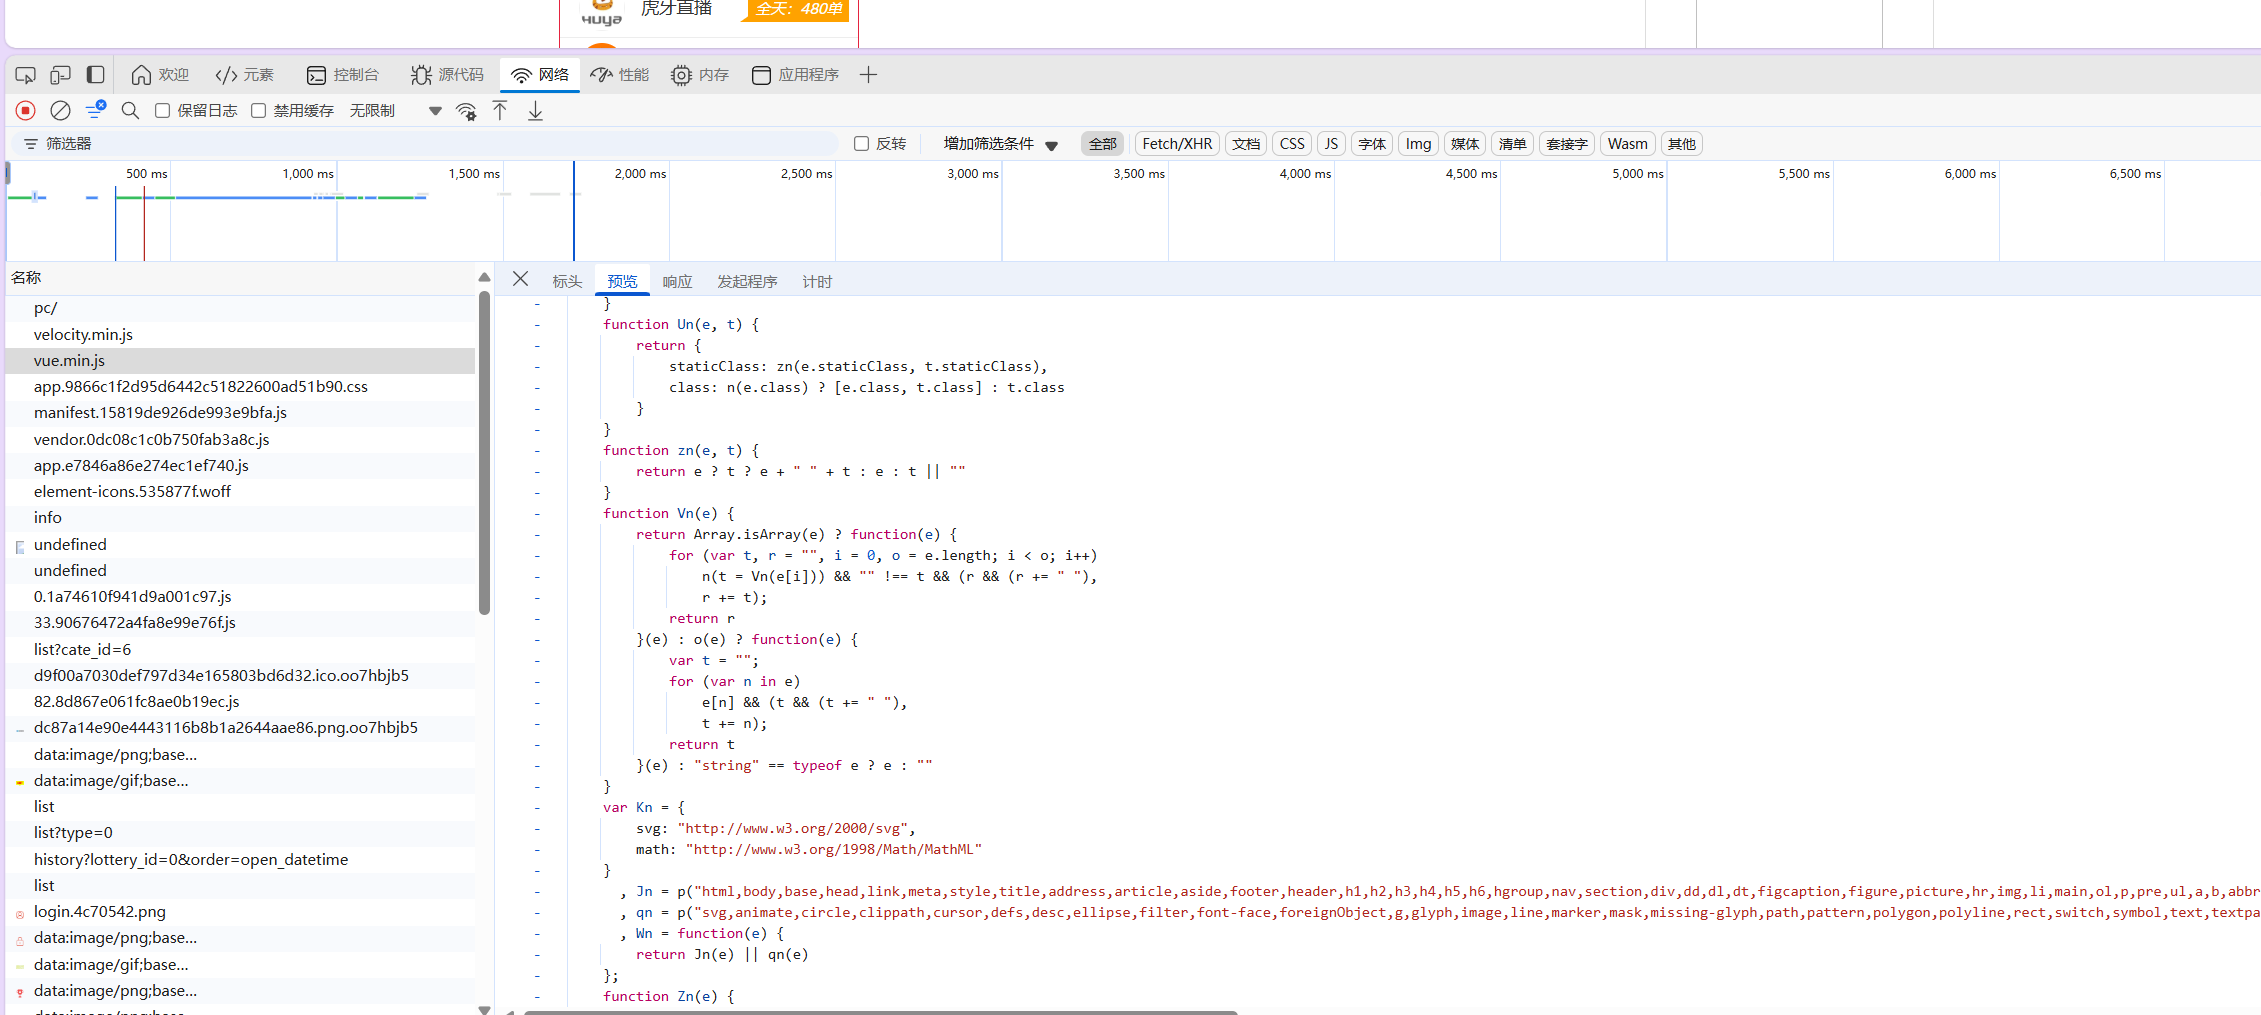Select 0.1a74610f941d9a001c97.js request
Screen dimensions: 2261x1015
pyautogui.click(x=240, y=596)
